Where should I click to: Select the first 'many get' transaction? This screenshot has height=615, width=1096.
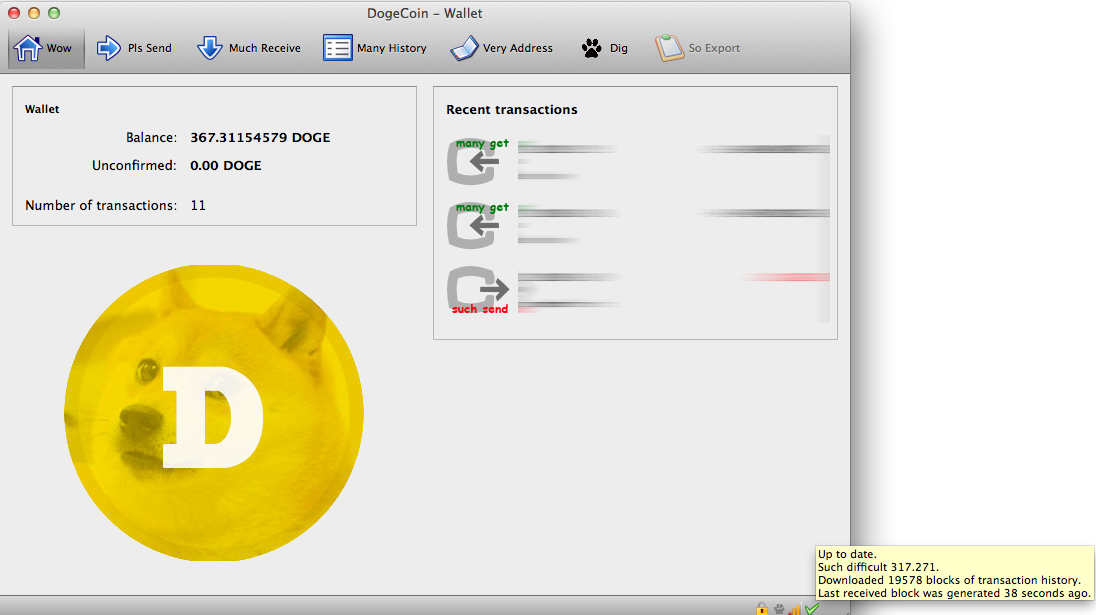tap(638, 161)
